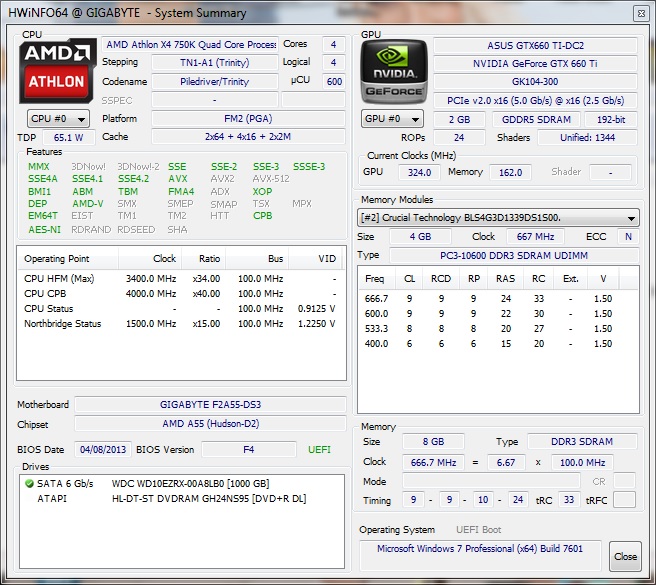Click the CL column header

point(409,279)
